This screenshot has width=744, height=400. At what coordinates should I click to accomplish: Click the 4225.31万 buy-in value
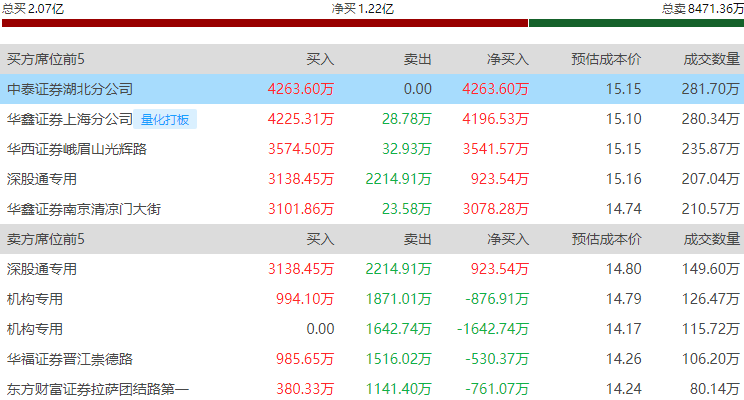(301, 119)
